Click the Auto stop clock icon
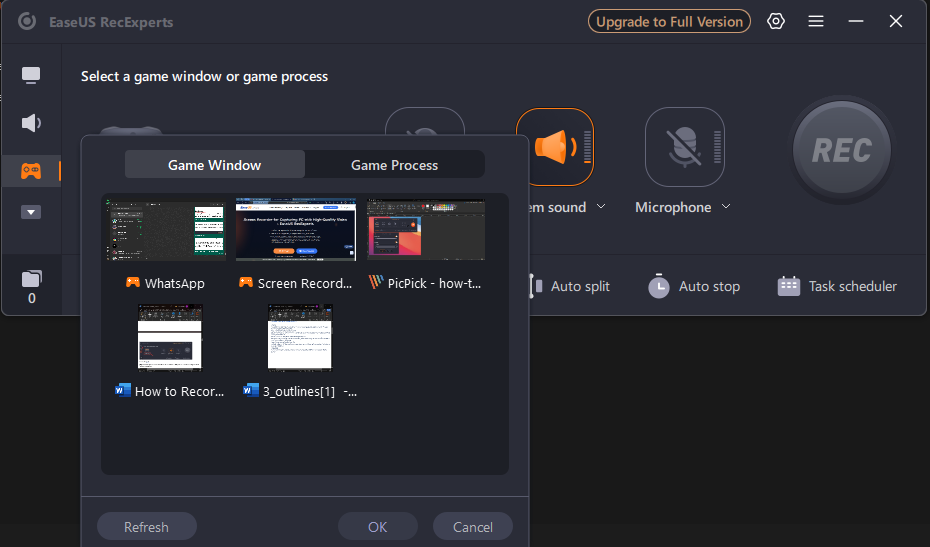 click(658, 286)
